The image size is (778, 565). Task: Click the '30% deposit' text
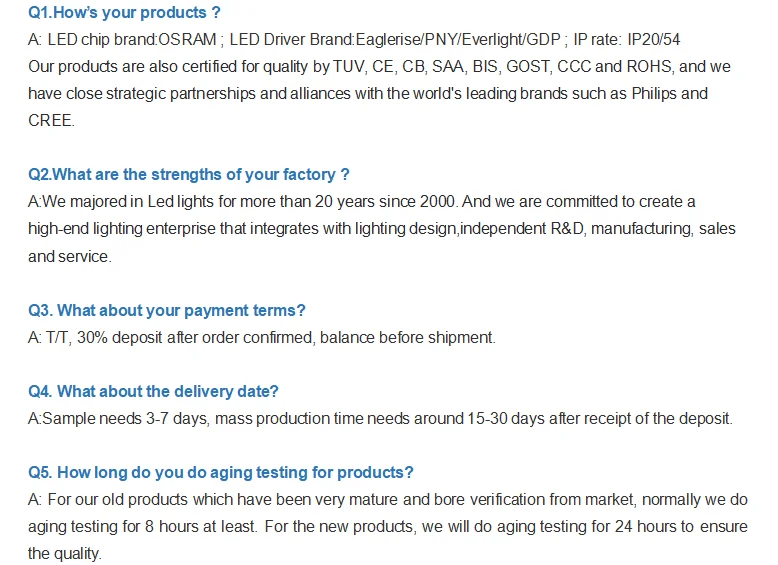122,337
